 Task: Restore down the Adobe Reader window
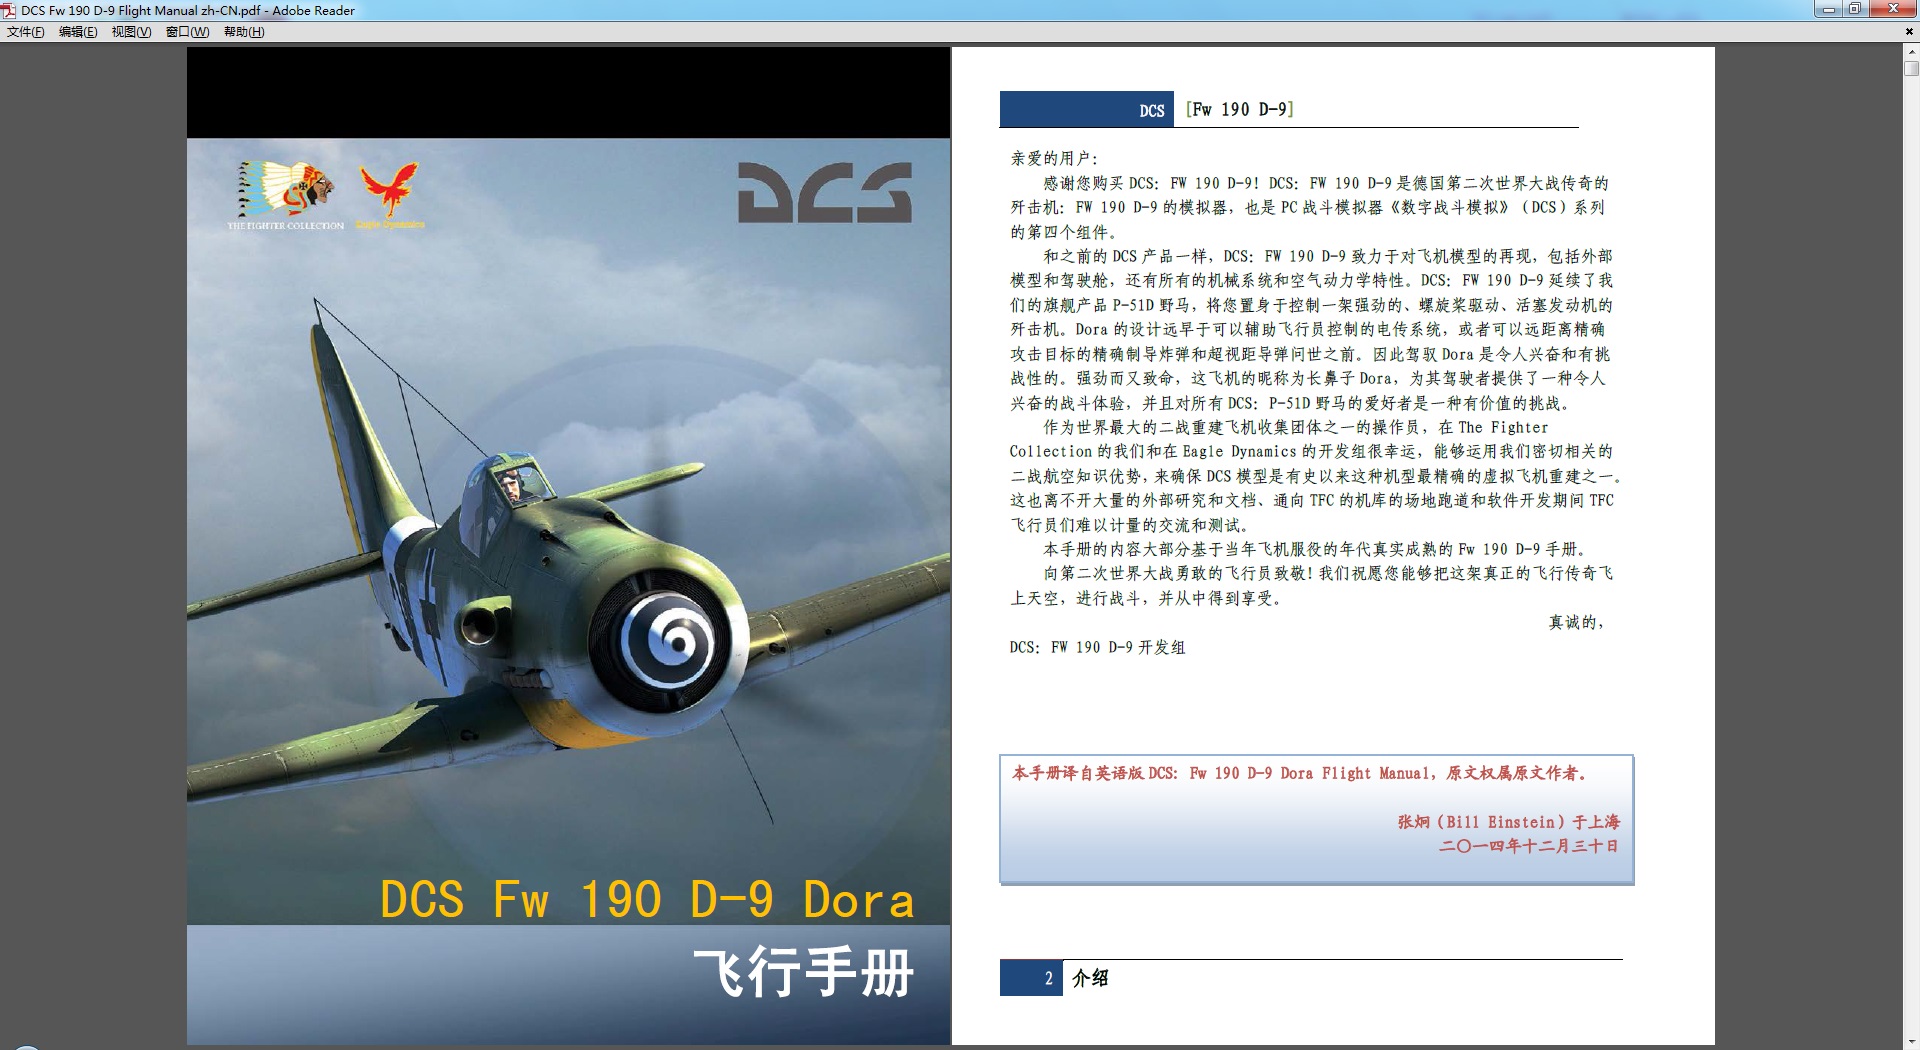[1855, 9]
